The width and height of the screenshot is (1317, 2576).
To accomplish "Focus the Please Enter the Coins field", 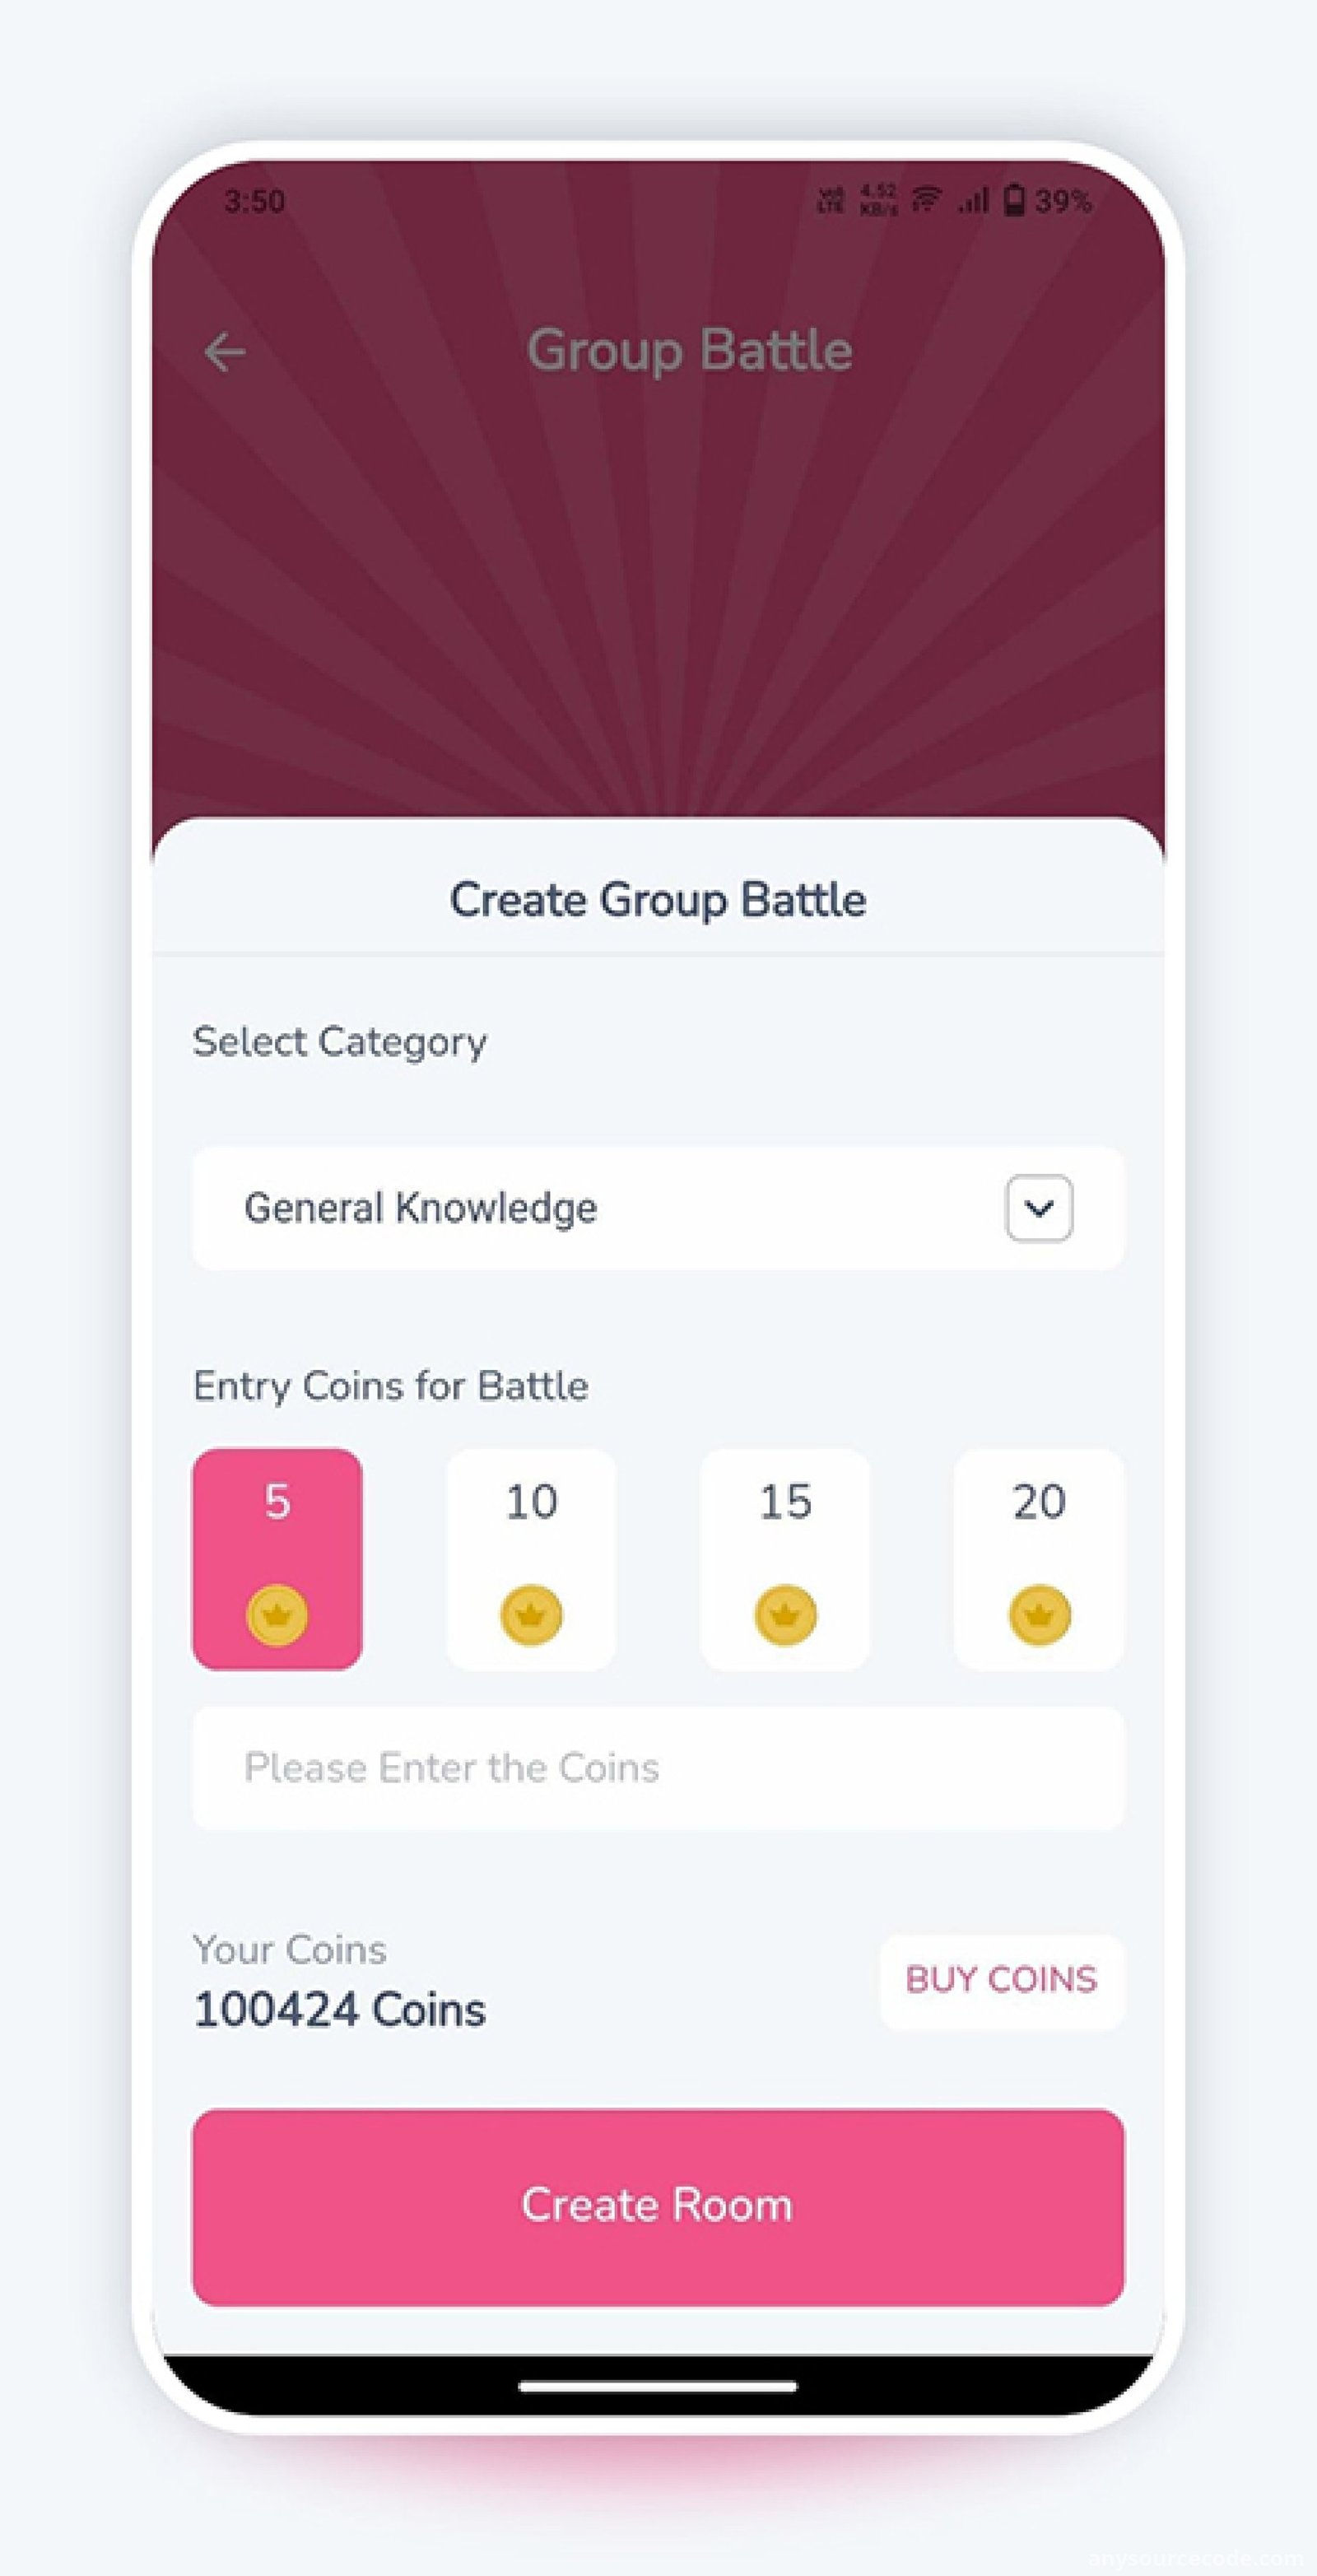I will (658, 1767).
